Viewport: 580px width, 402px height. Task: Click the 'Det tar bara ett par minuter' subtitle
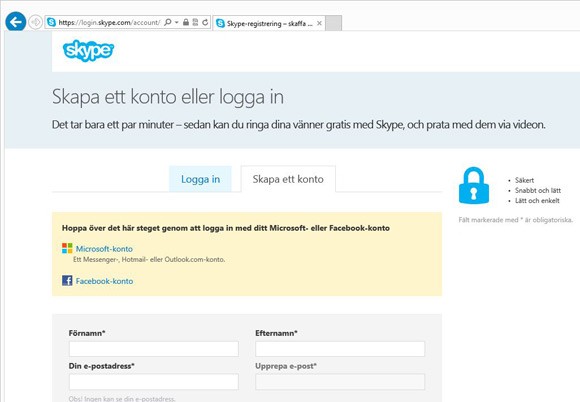coord(299,125)
